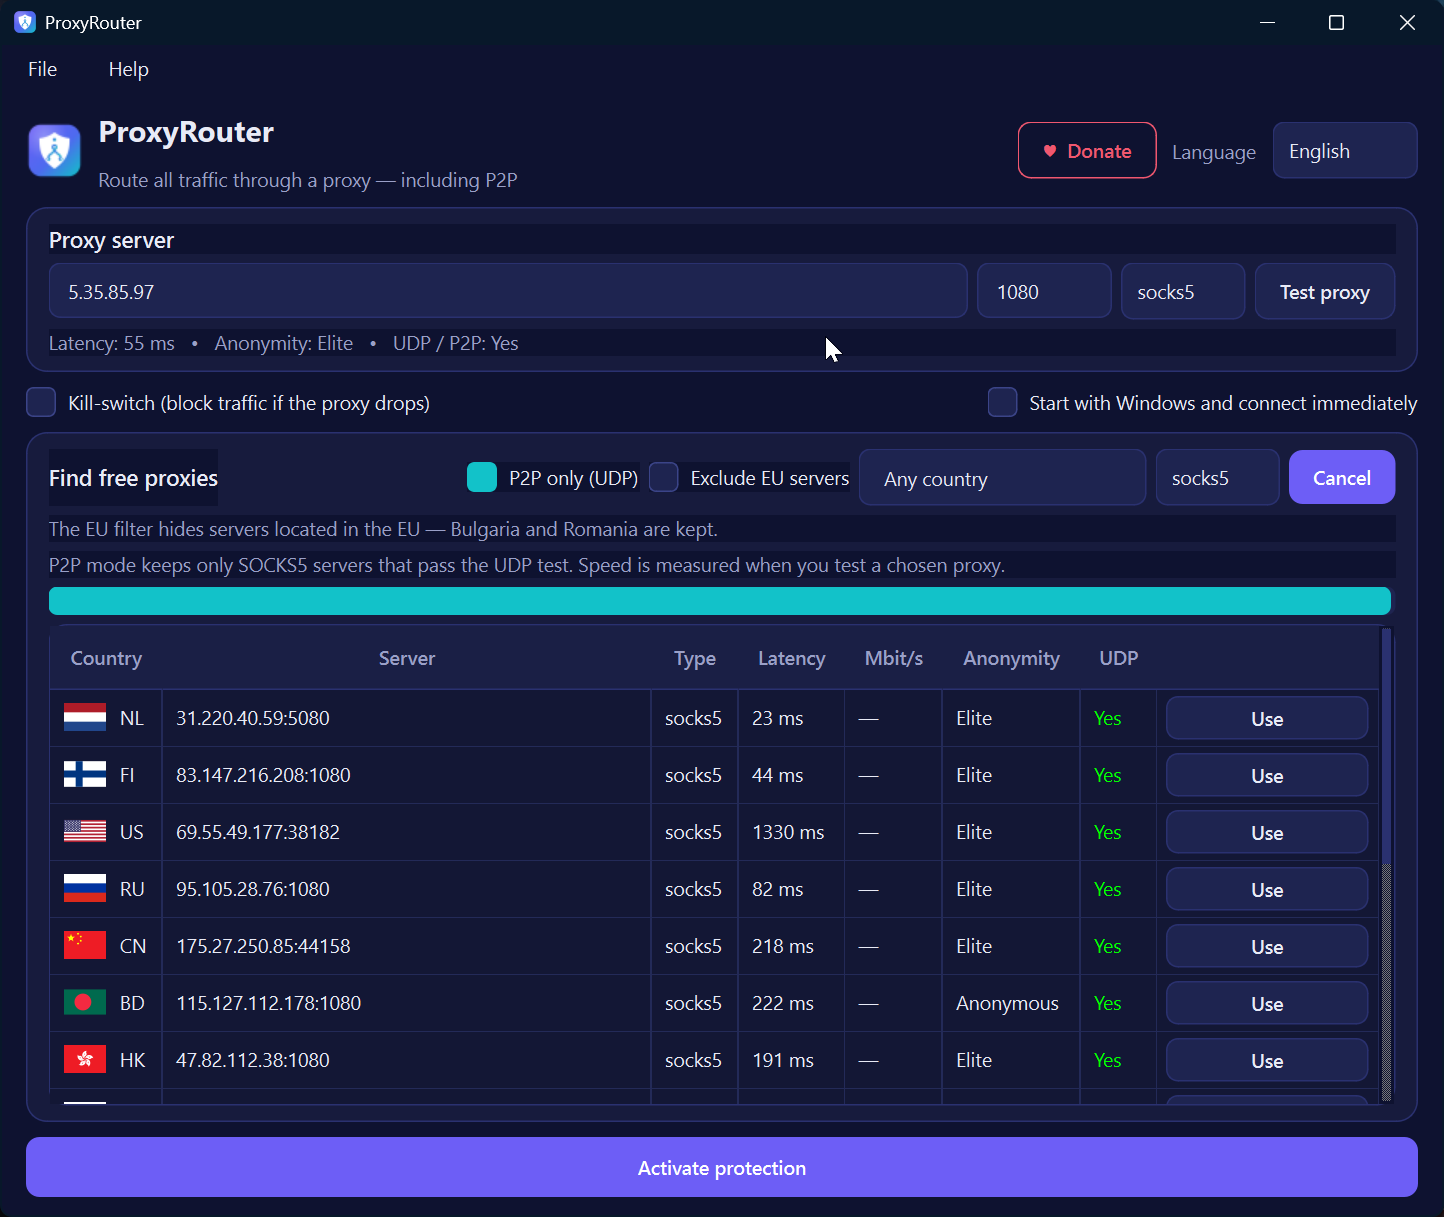Toggle Start with Windows and connect immediately
Screen dimensions: 1444x1217
[x=1003, y=402]
